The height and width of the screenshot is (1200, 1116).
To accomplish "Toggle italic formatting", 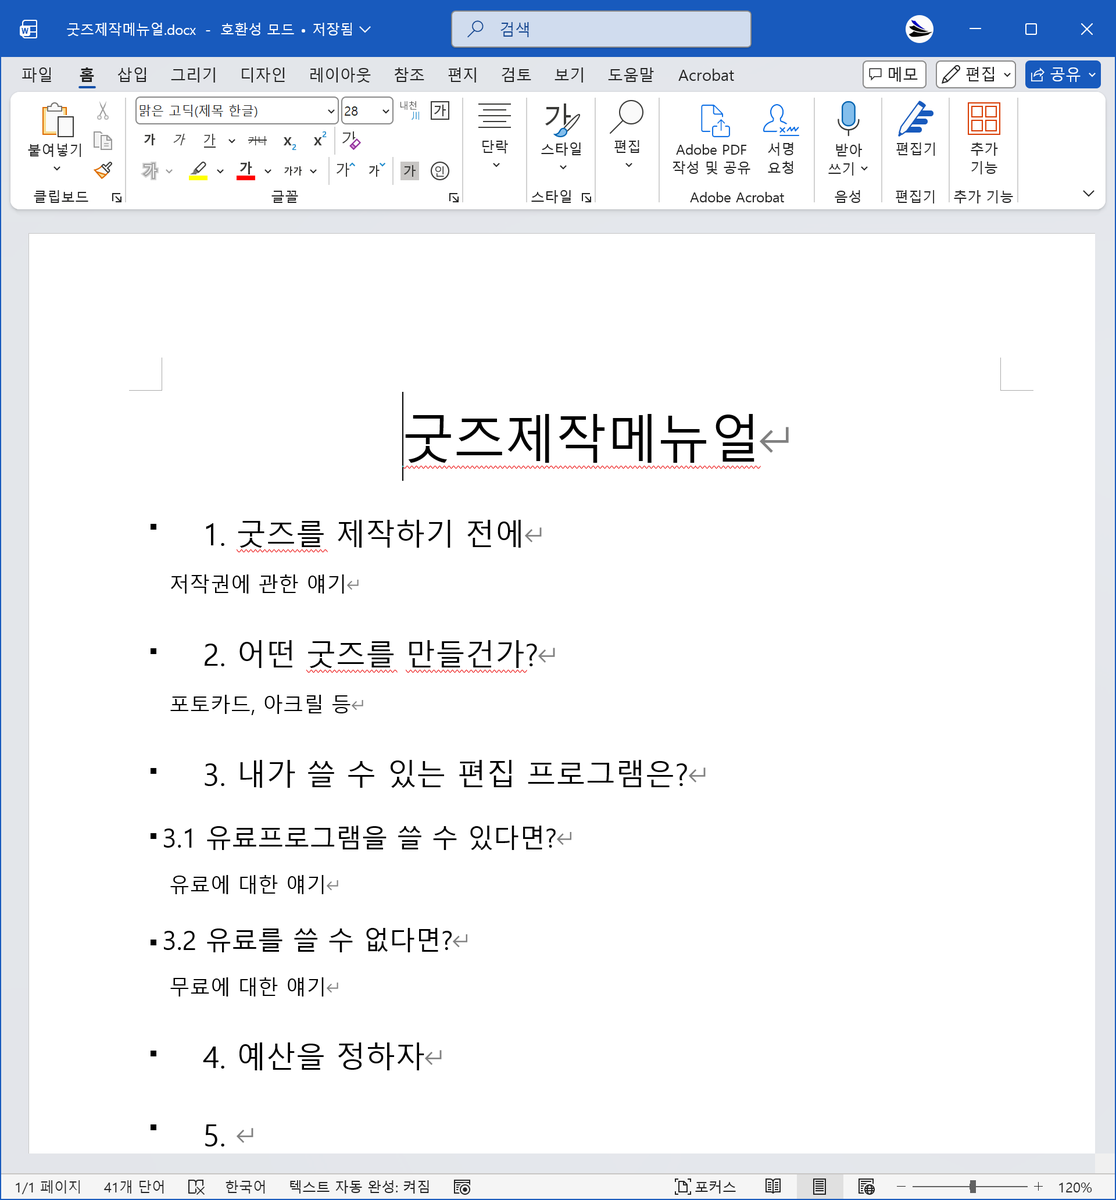I will (179, 140).
